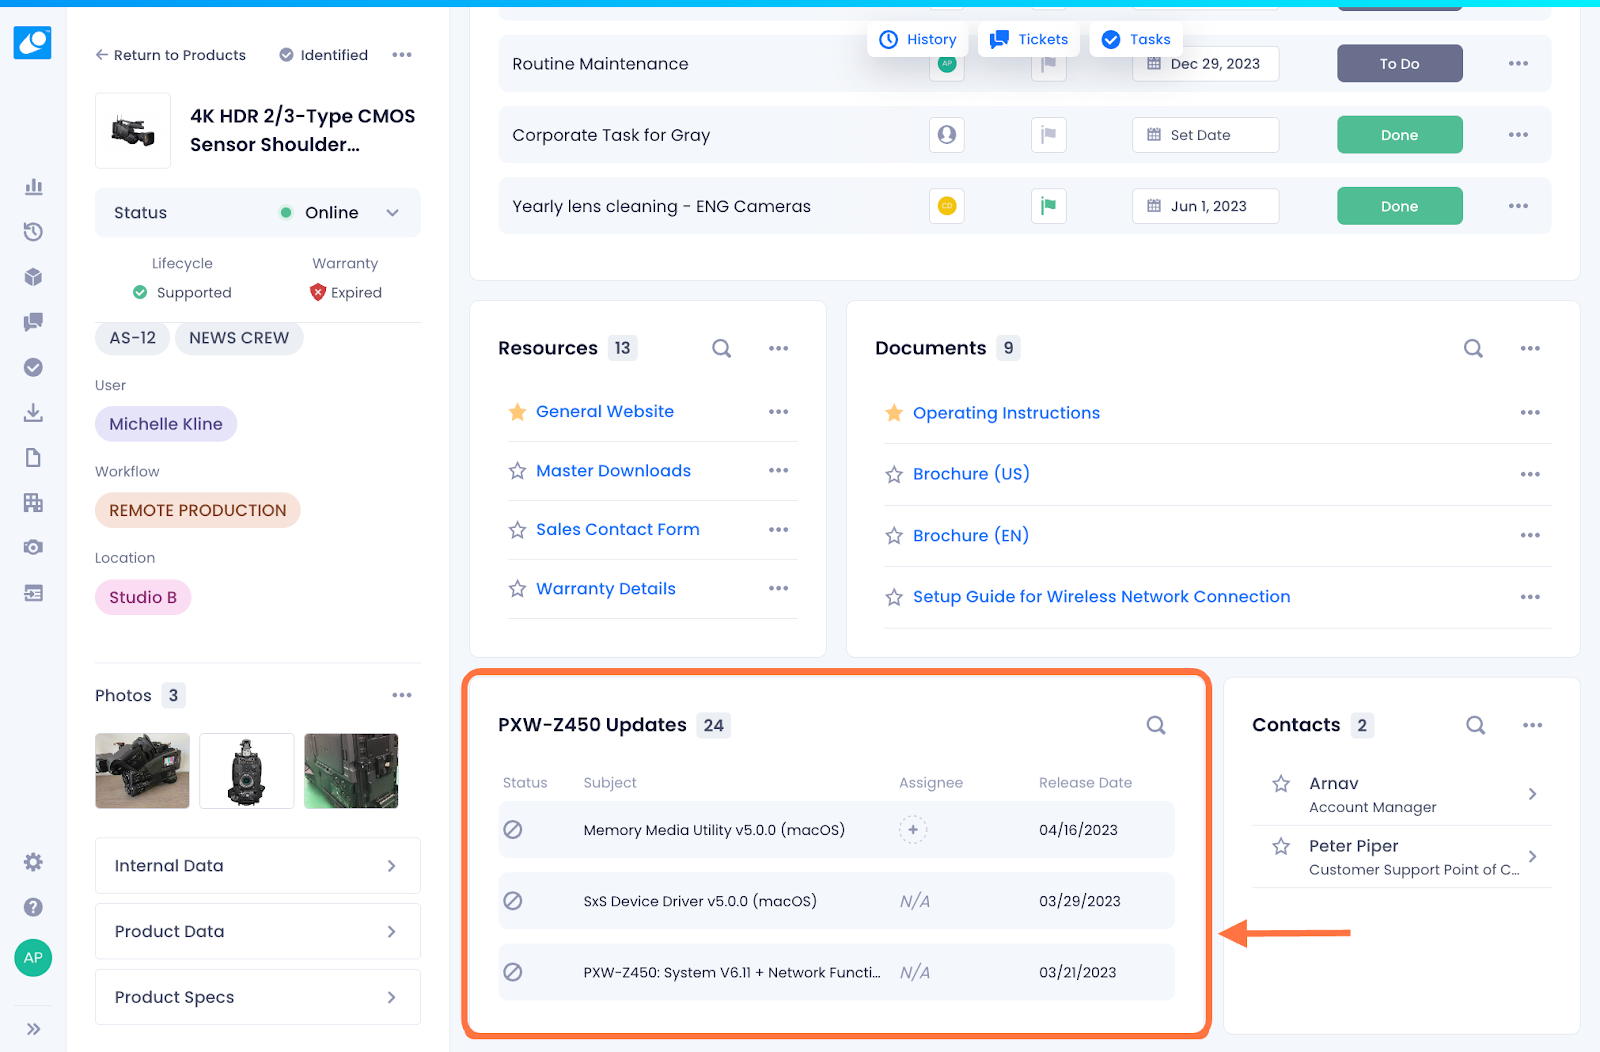The width and height of the screenshot is (1600, 1052).
Task: Open Arnav contact details chevron
Action: pos(1532,794)
